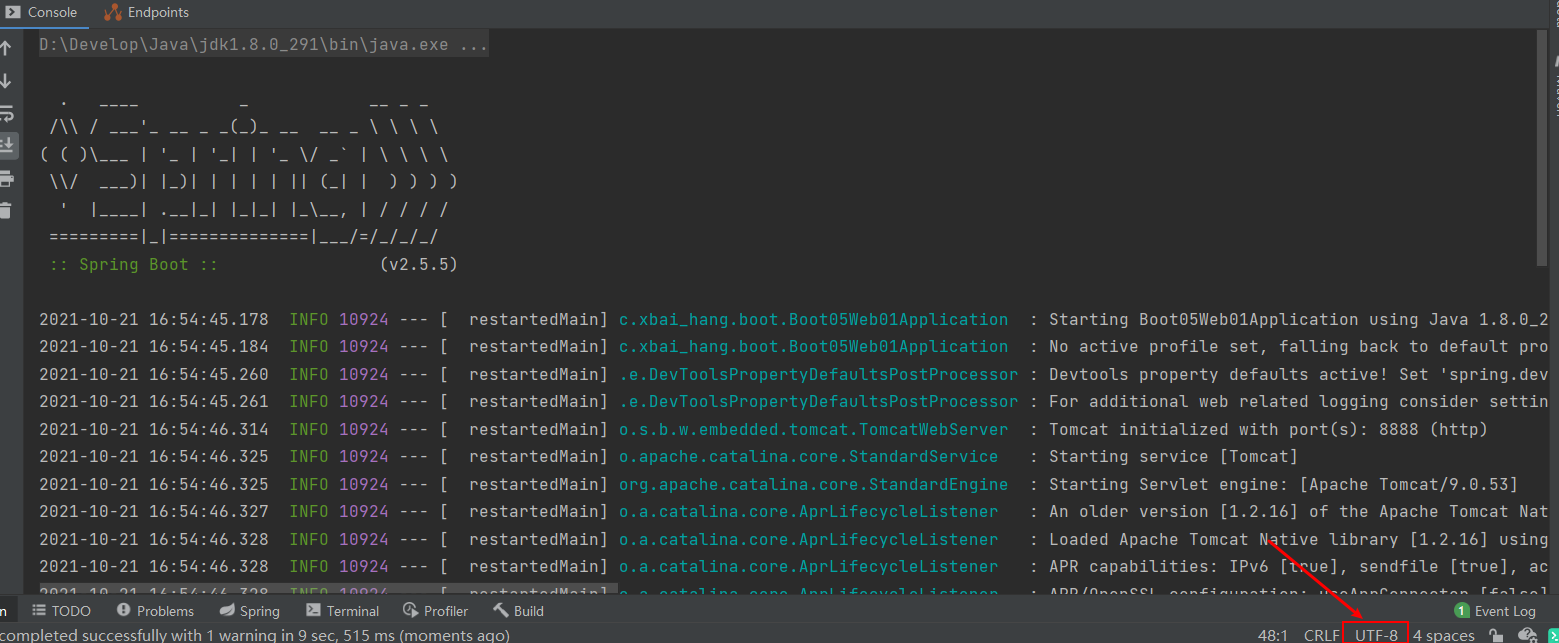This screenshot has width=1559, height=643.
Task: Click the o.apache.catalina.core.StandardService logger name
Action: click(x=808, y=457)
